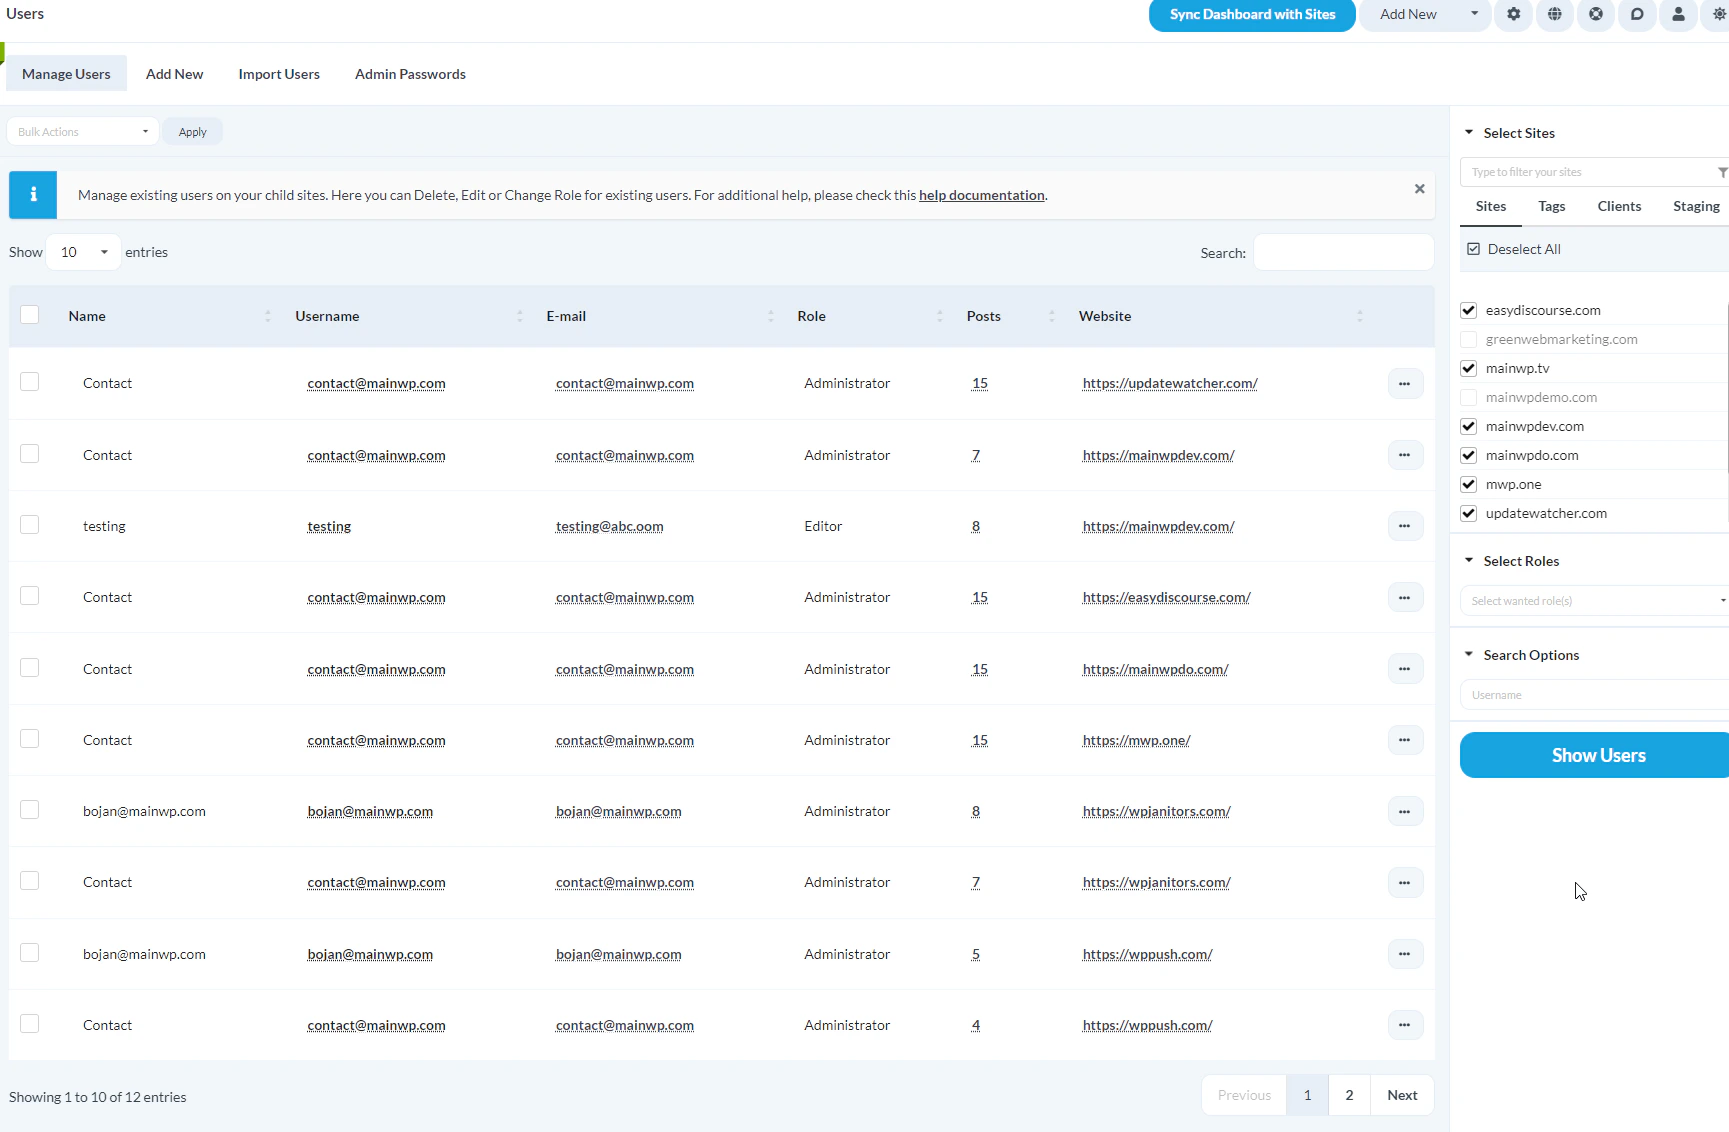Open actions menu for Contact row with 7 posts on mainwpdev.com
The image size is (1729, 1132).
pos(1405,455)
